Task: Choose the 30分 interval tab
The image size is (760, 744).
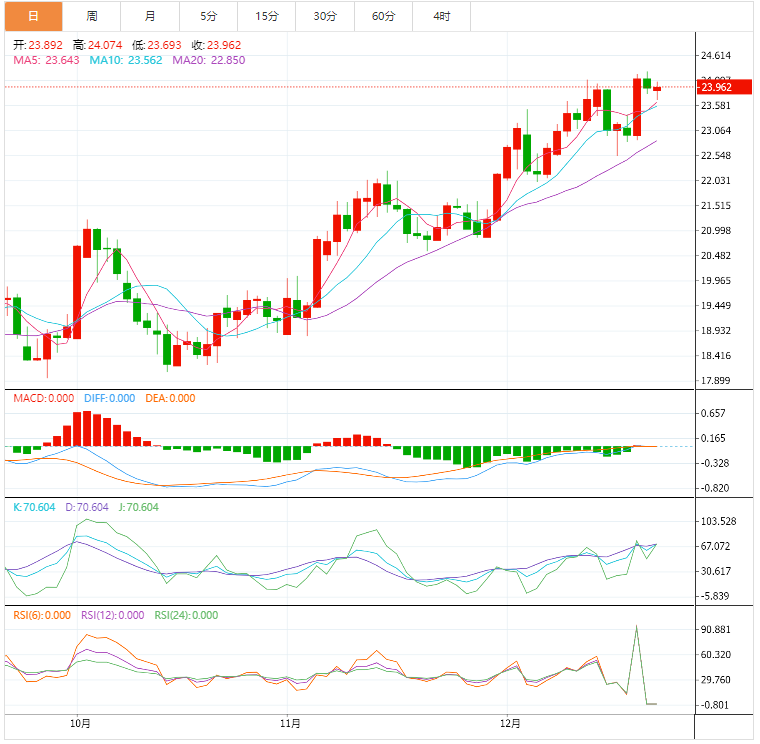Action: pos(325,16)
